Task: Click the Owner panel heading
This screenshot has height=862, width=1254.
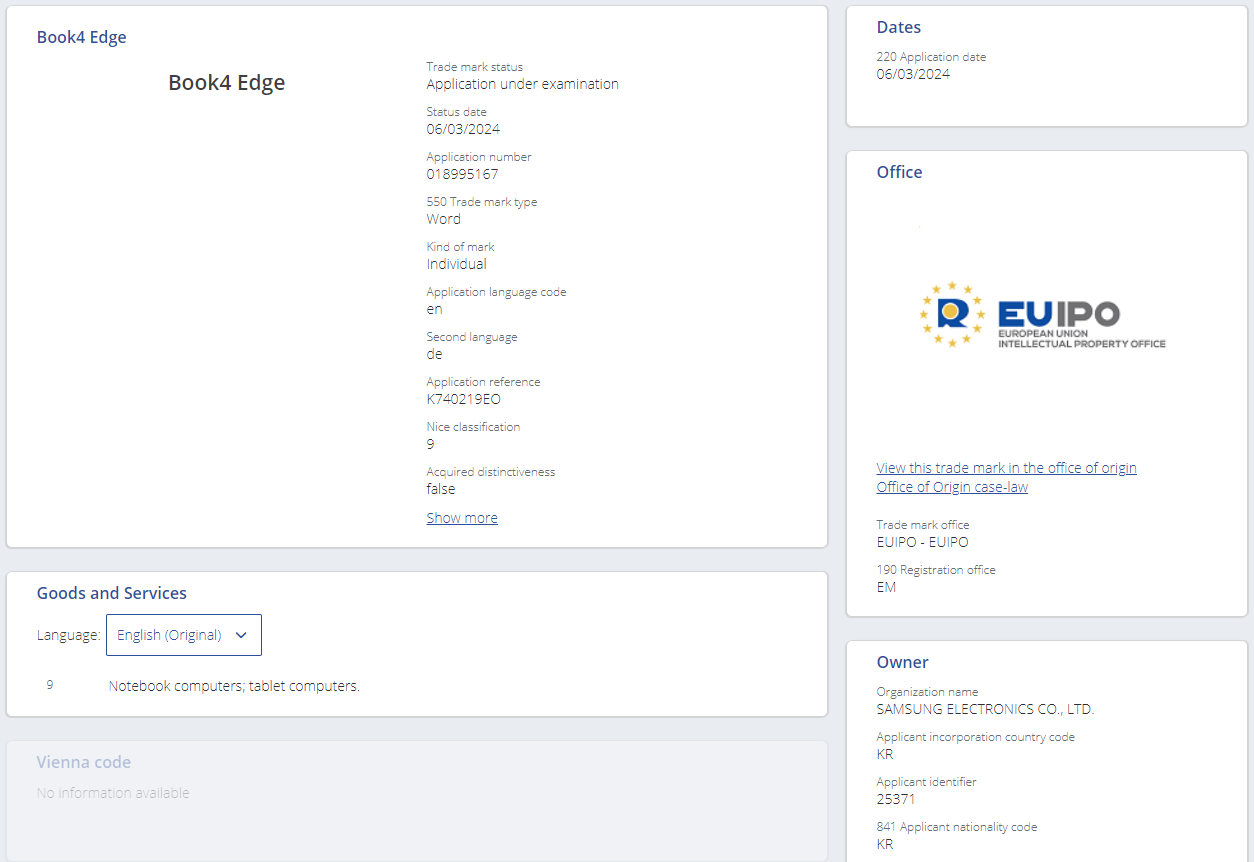Action: 902,662
